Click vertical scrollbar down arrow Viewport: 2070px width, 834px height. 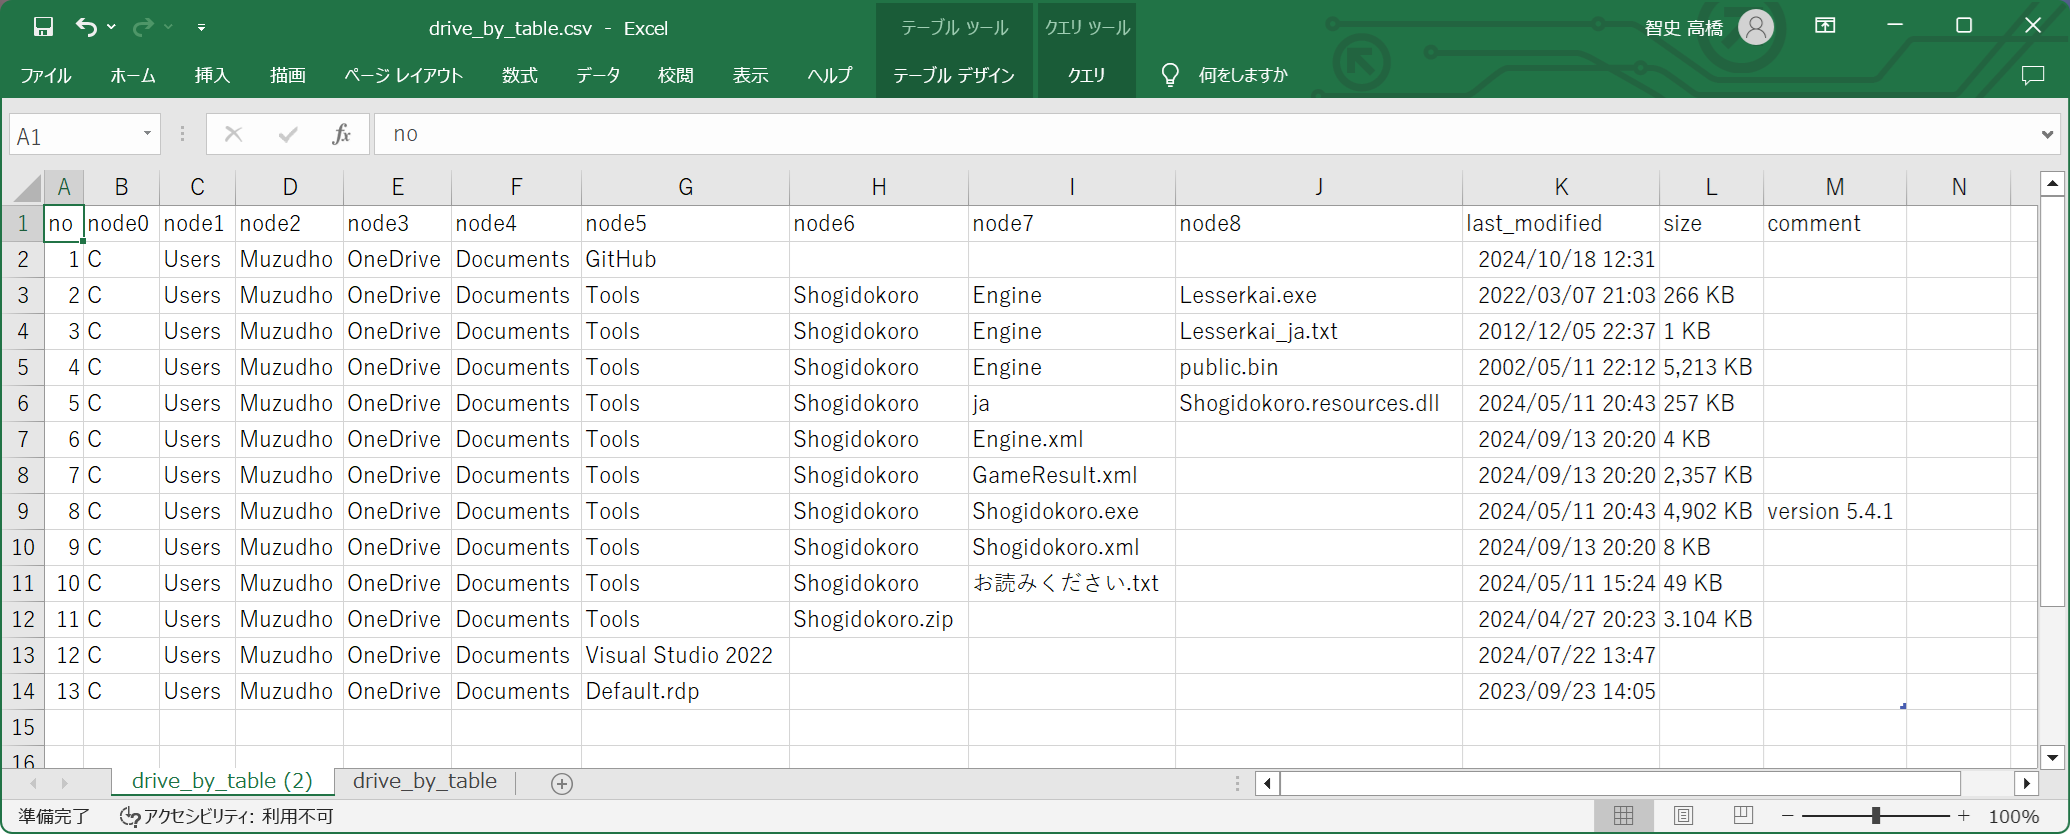(x=2052, y=757)
